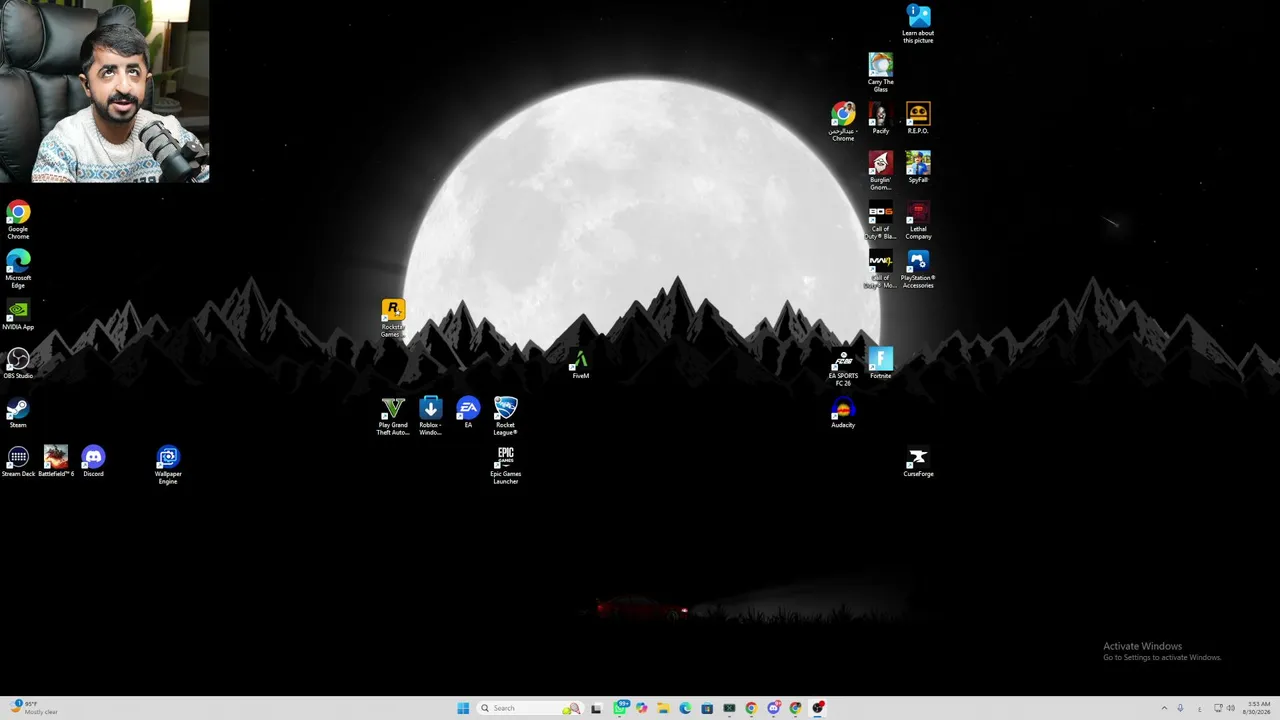Expand the hidden system tray icons
This screenshot has height=720, width=1280.
tap(1164, 708)
